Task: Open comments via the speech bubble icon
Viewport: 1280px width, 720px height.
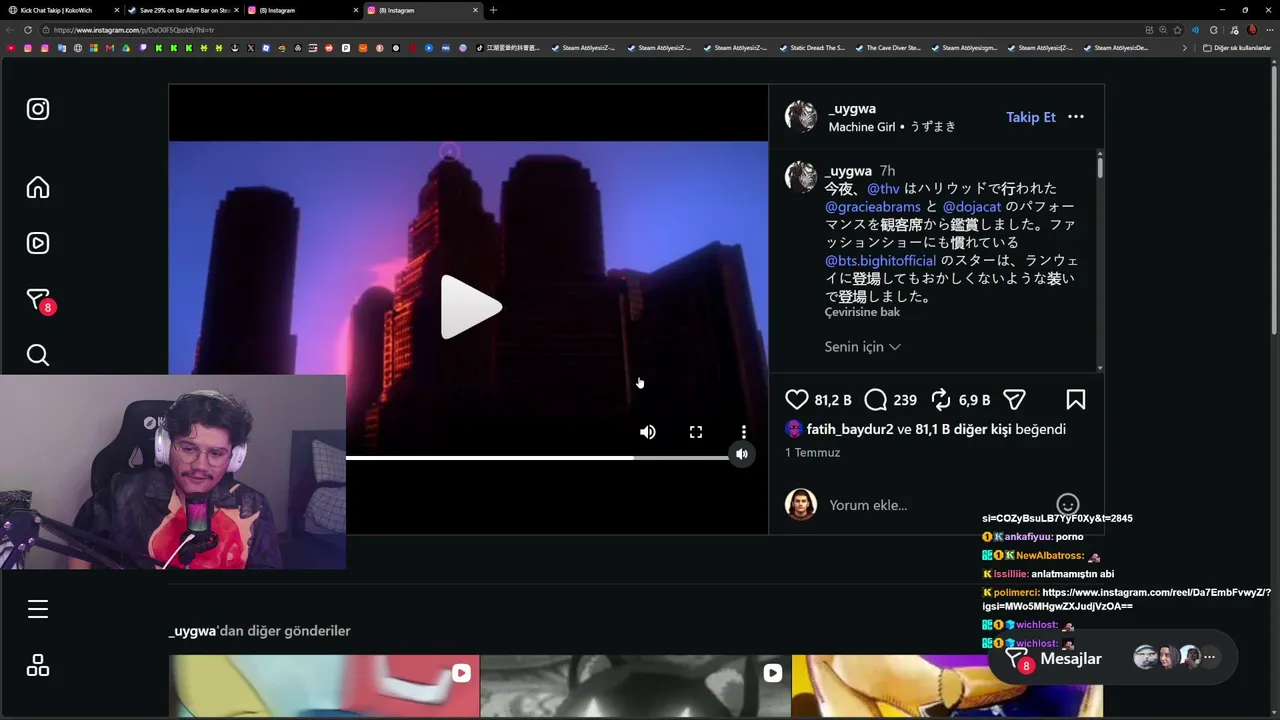Action: 876,400
